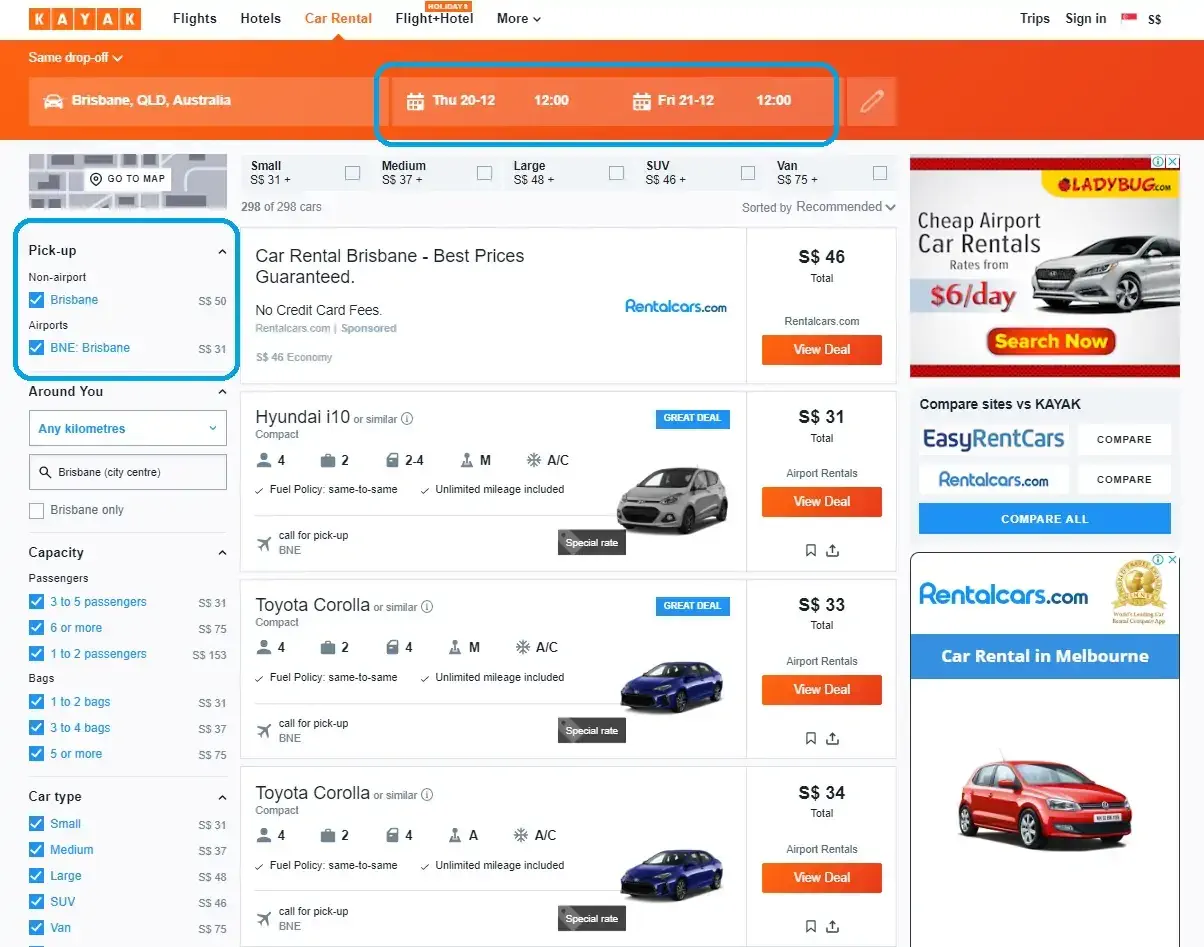Share the S$ 33 Toyota Corolla deal

(x=833, y=739)
